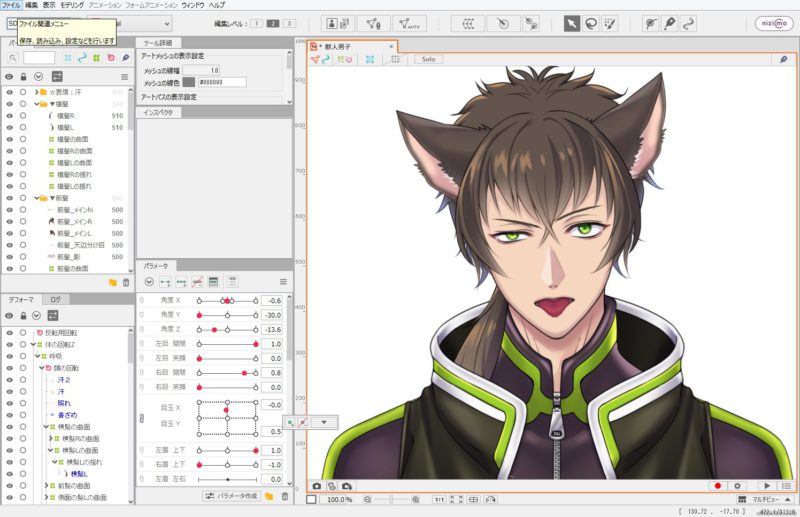Select the Lasso selection tool
The width and height of the screenshot is (800, 517).
coord(591,23)
